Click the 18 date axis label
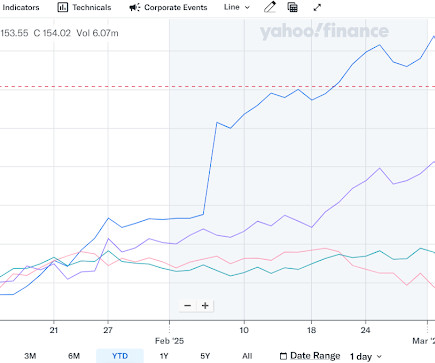435x363 pixels. coord(311,330)
